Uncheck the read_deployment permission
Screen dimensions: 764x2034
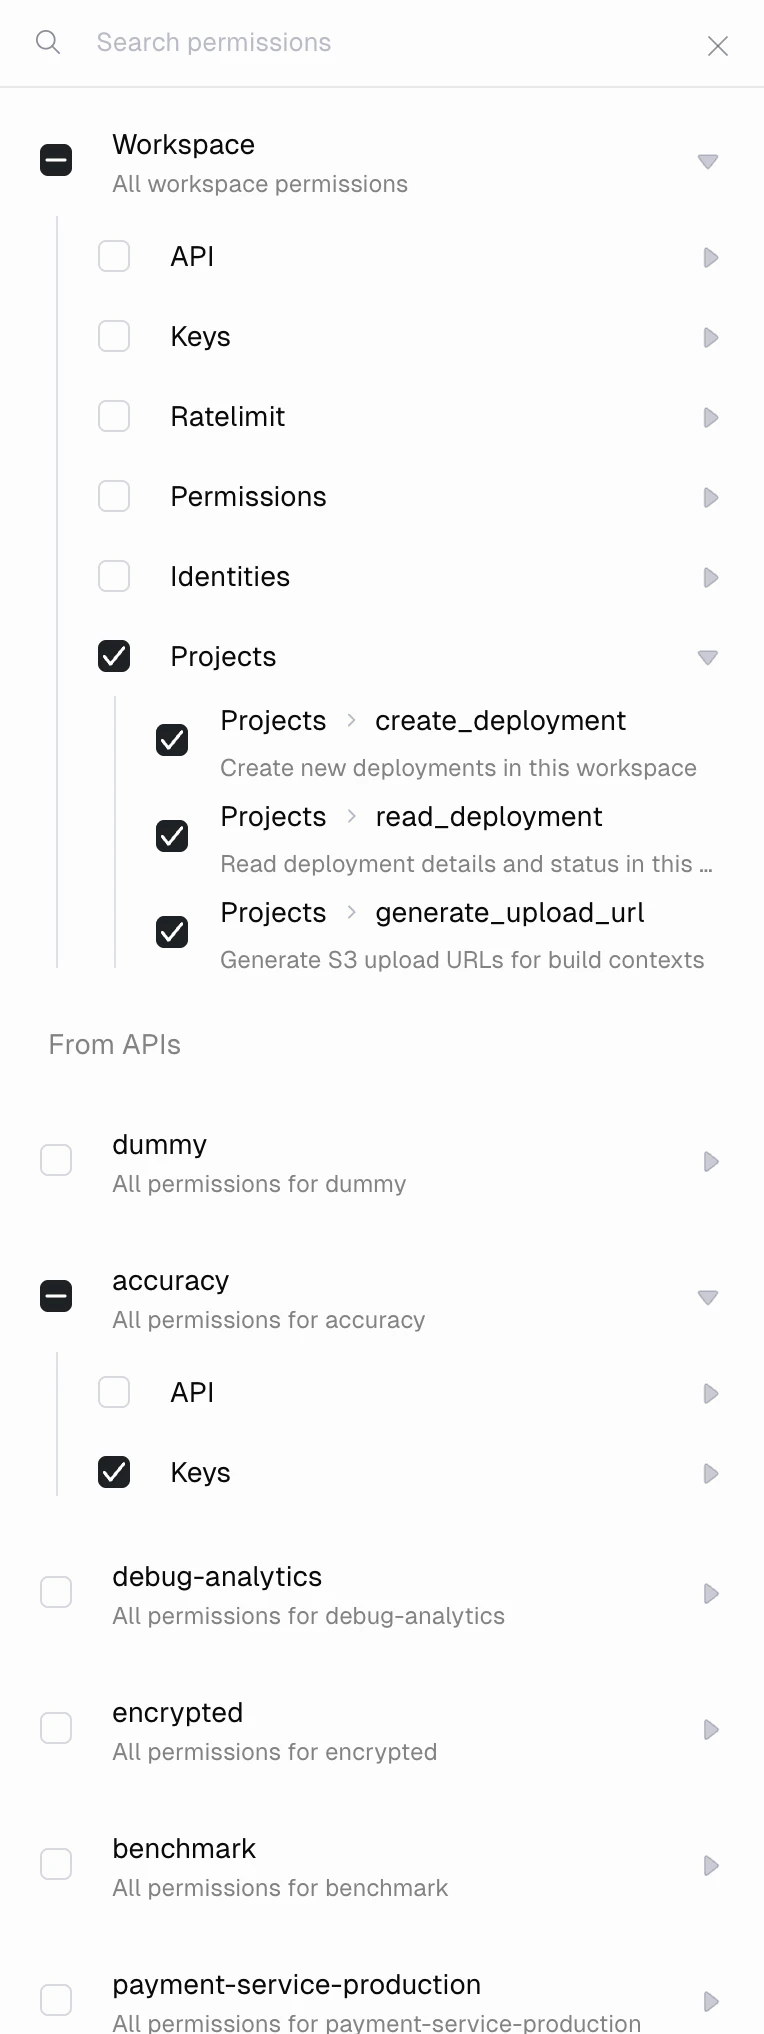(x=172, y=836)
